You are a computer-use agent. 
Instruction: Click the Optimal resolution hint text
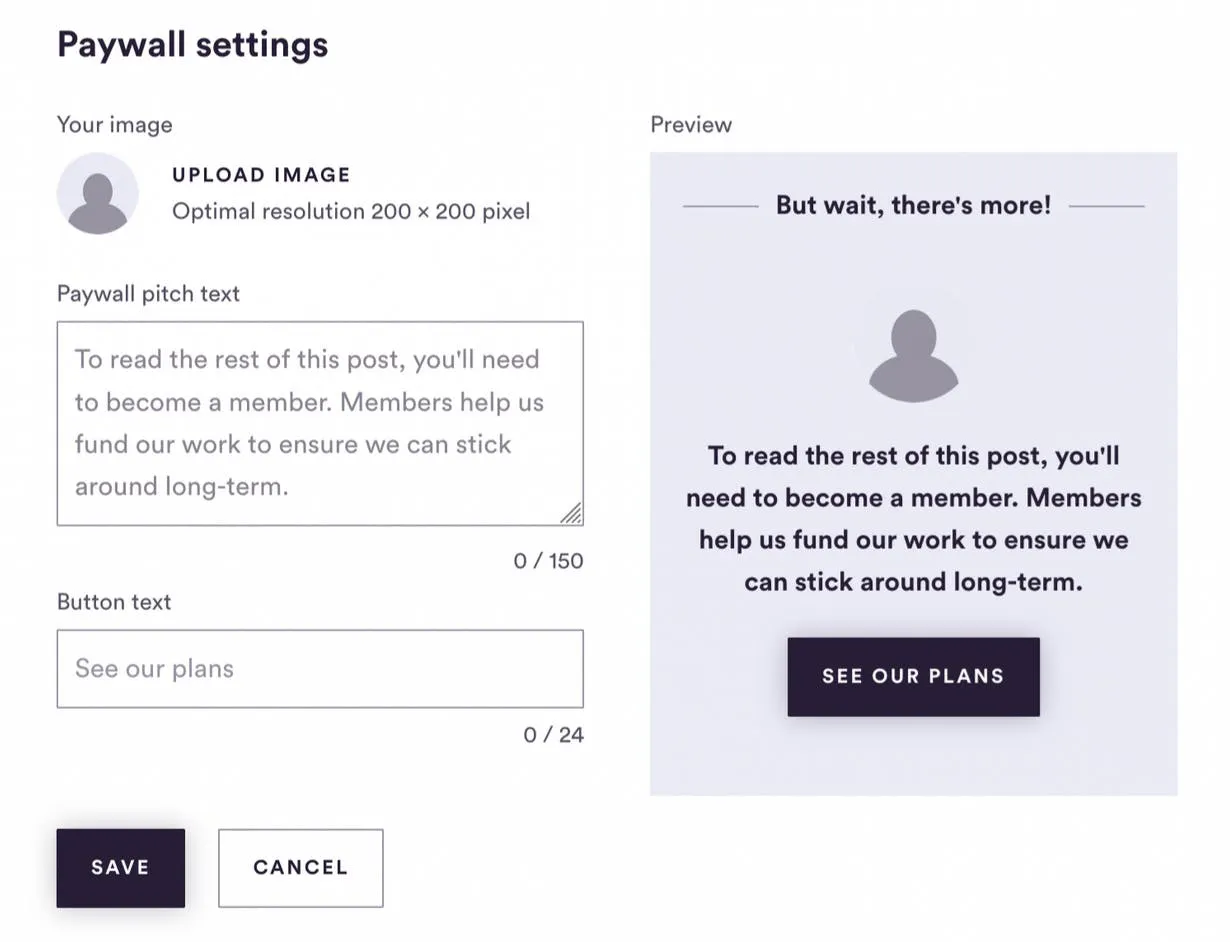tap(351, 212)
